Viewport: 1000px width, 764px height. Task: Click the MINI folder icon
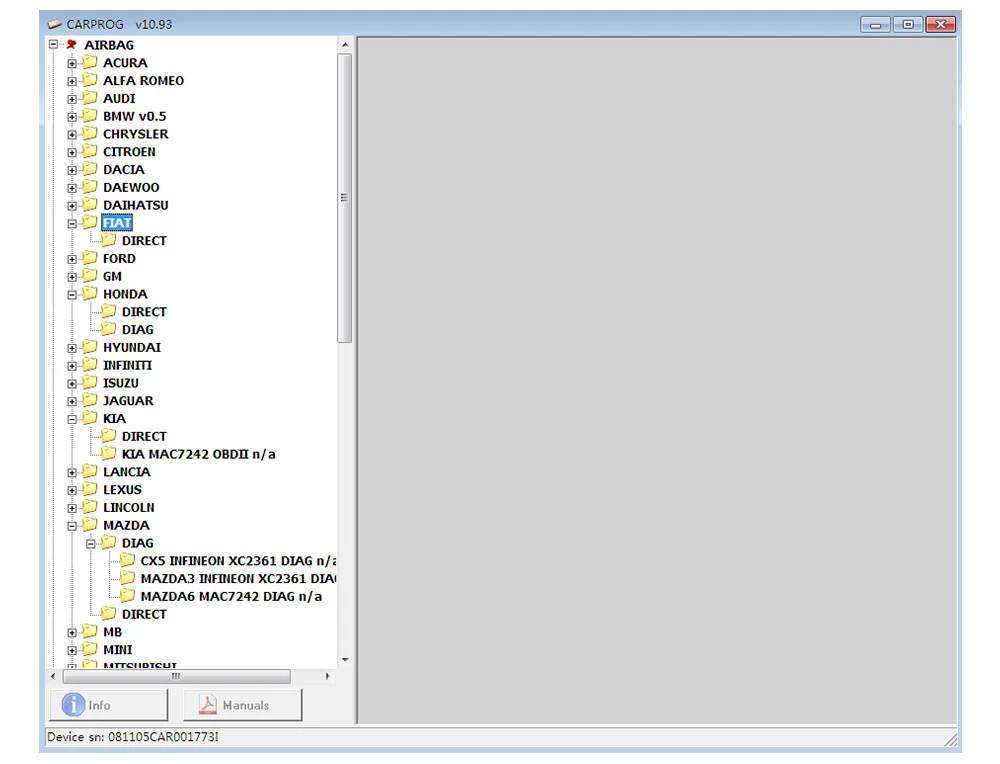point(90,649)
